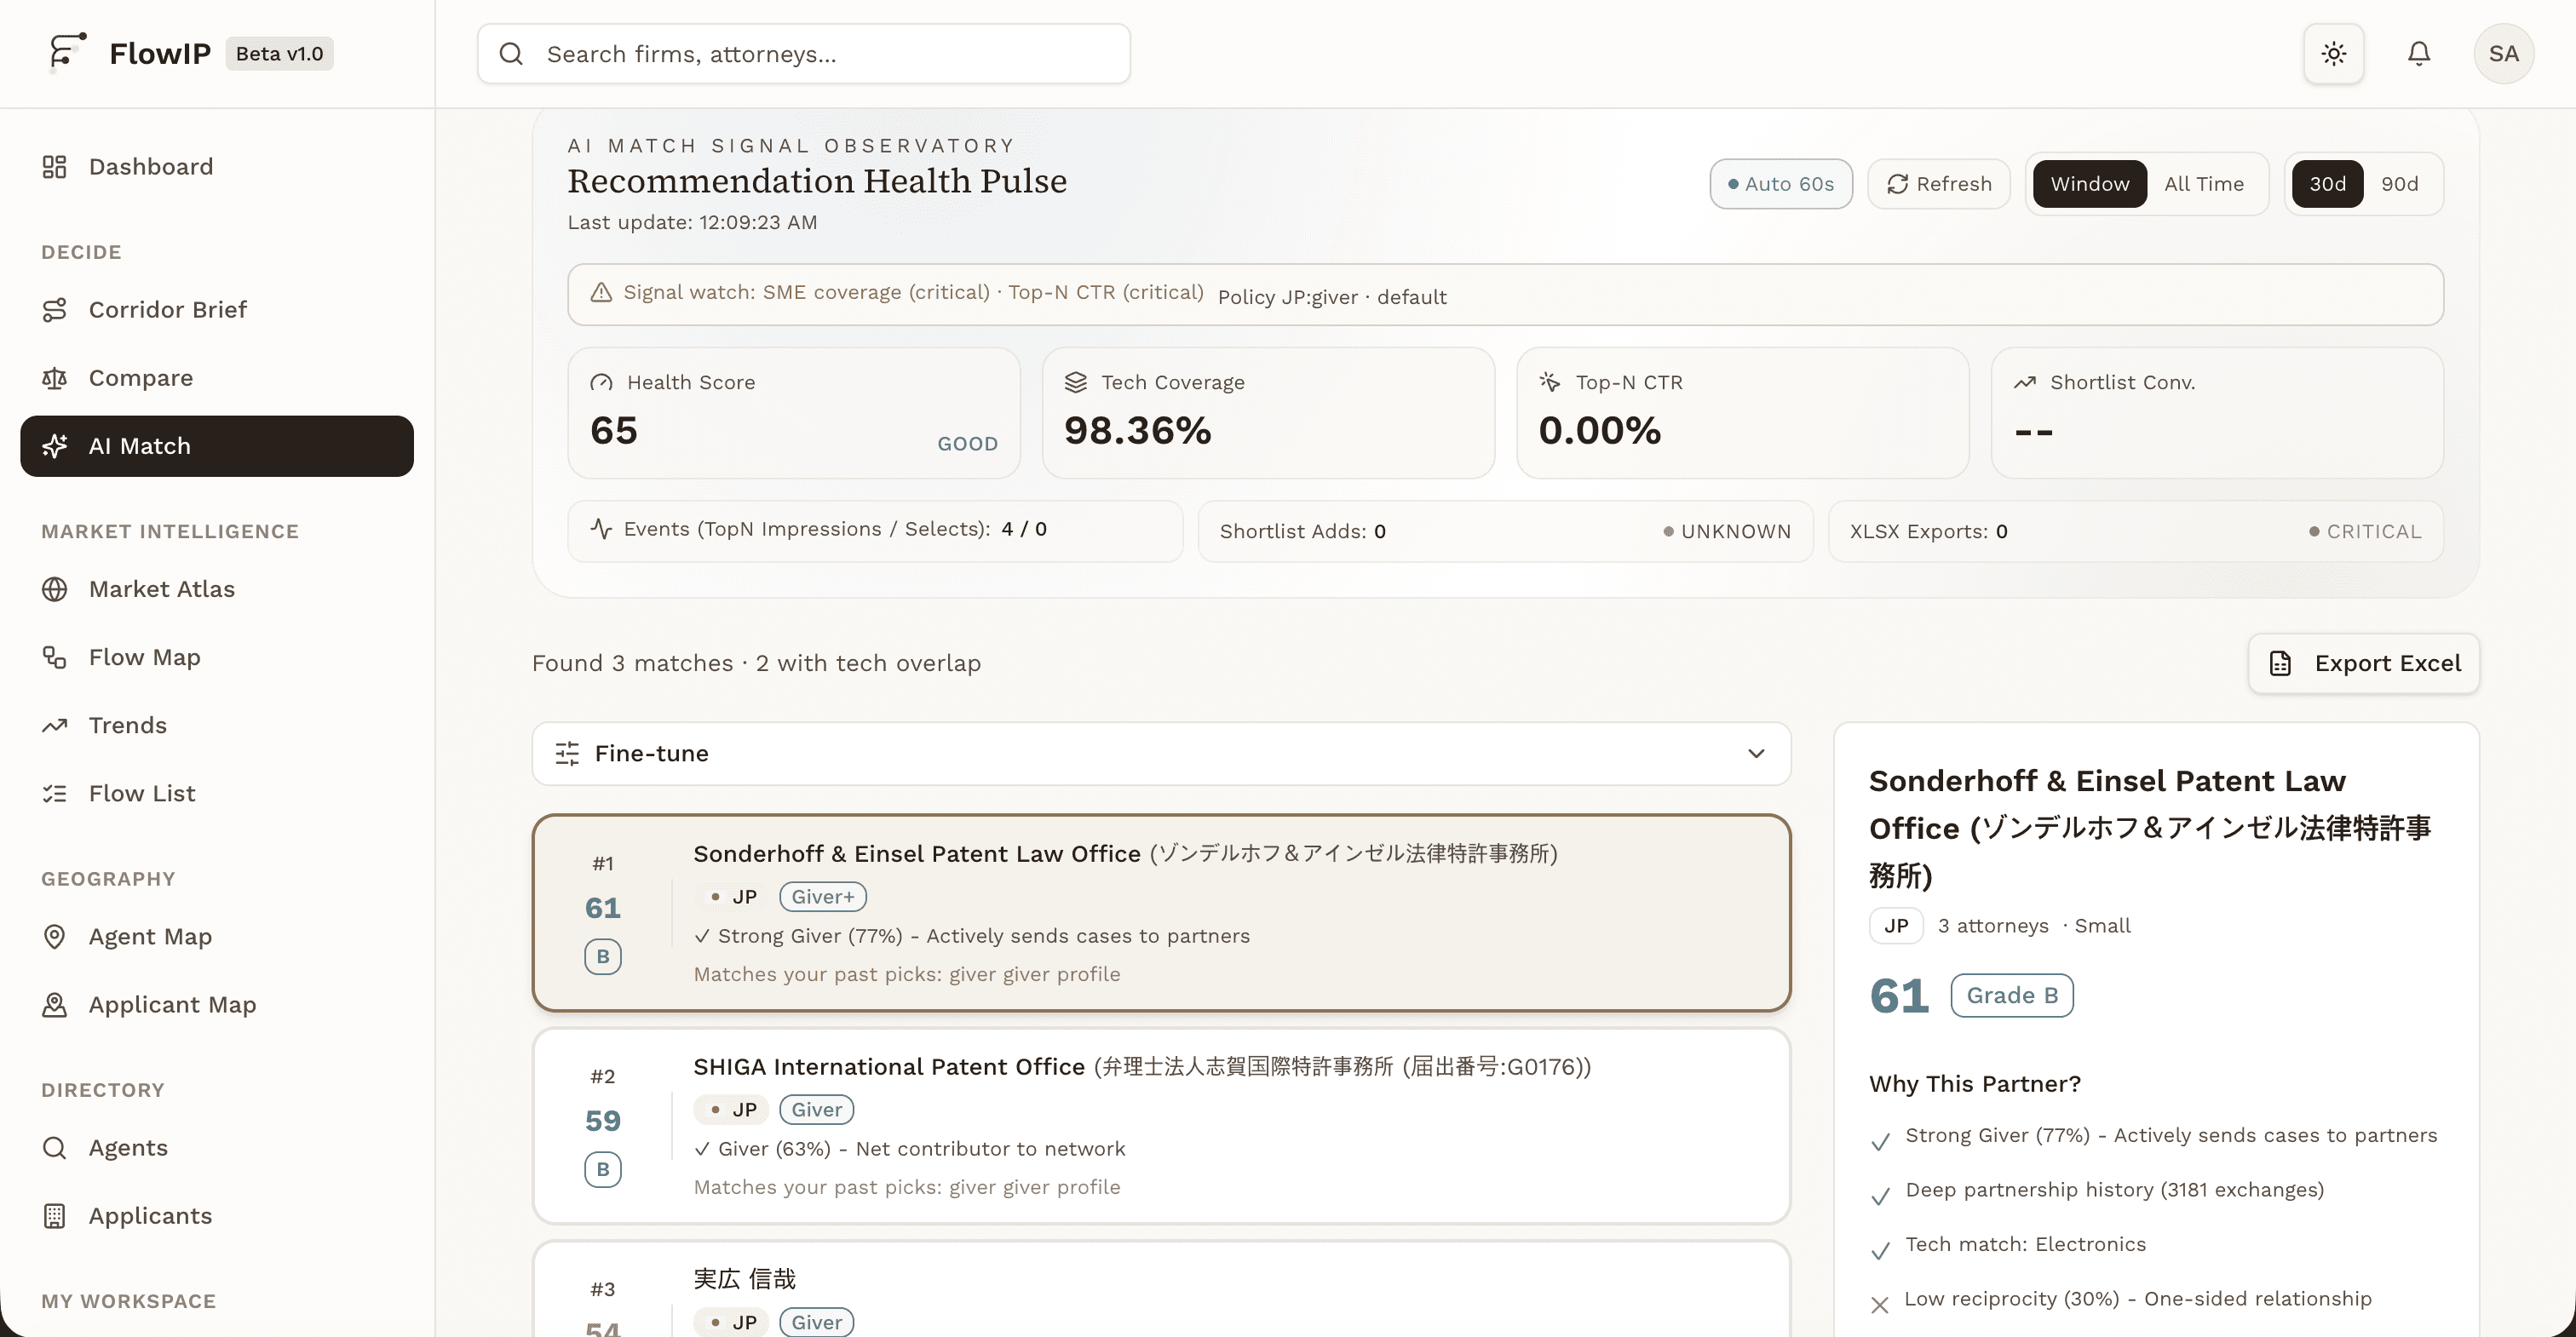
Task: Open the SA user avatar menu
Action: 2502,53
